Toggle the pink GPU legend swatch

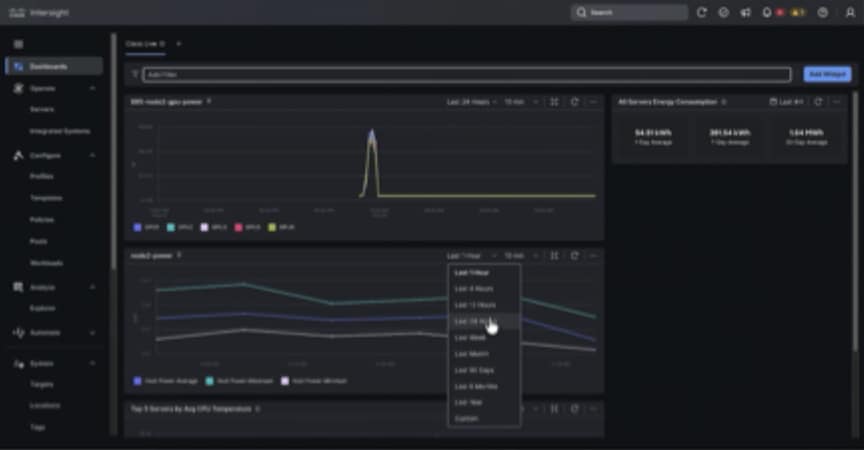click(239, 227)
